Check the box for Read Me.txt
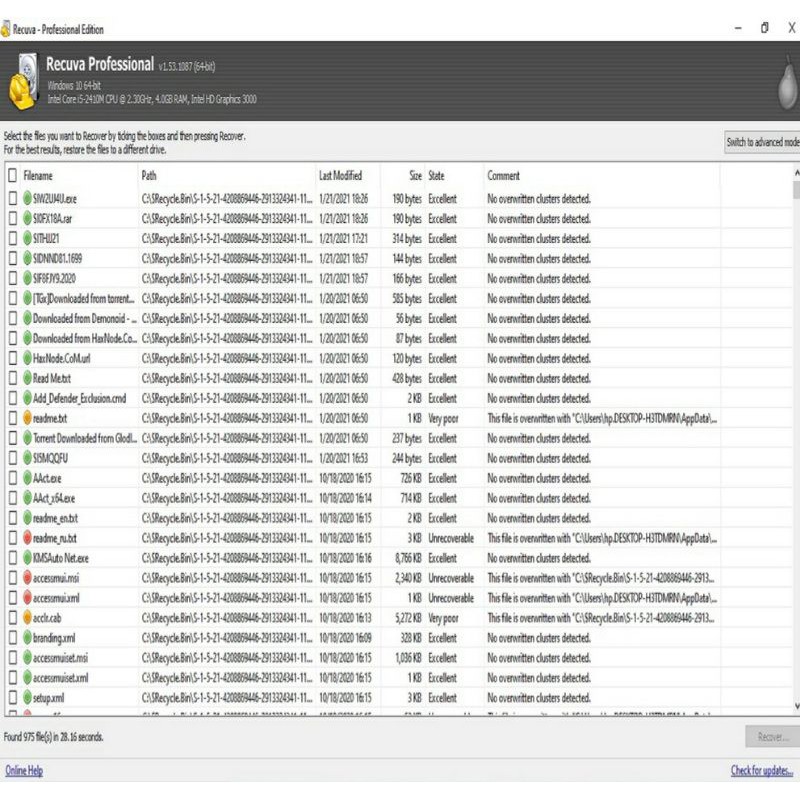Image resolution: width=800 pixels, height=800 pixels. (12, 378)
